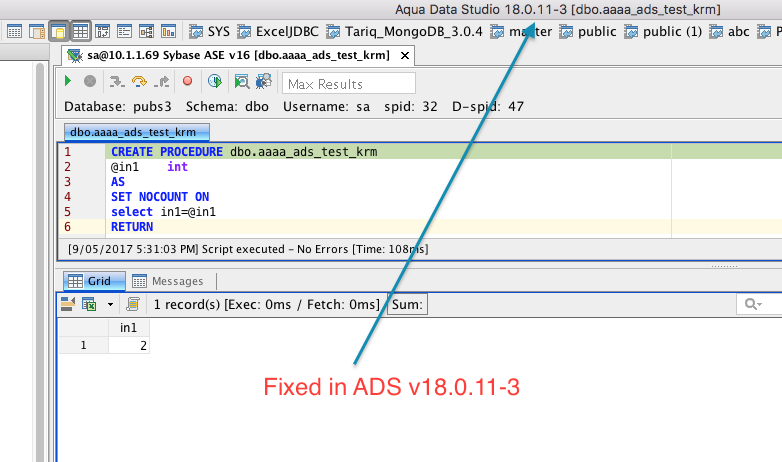Click the first results toolbar pane icon
This screenshot has height=462, width=782.
point(68,304)
